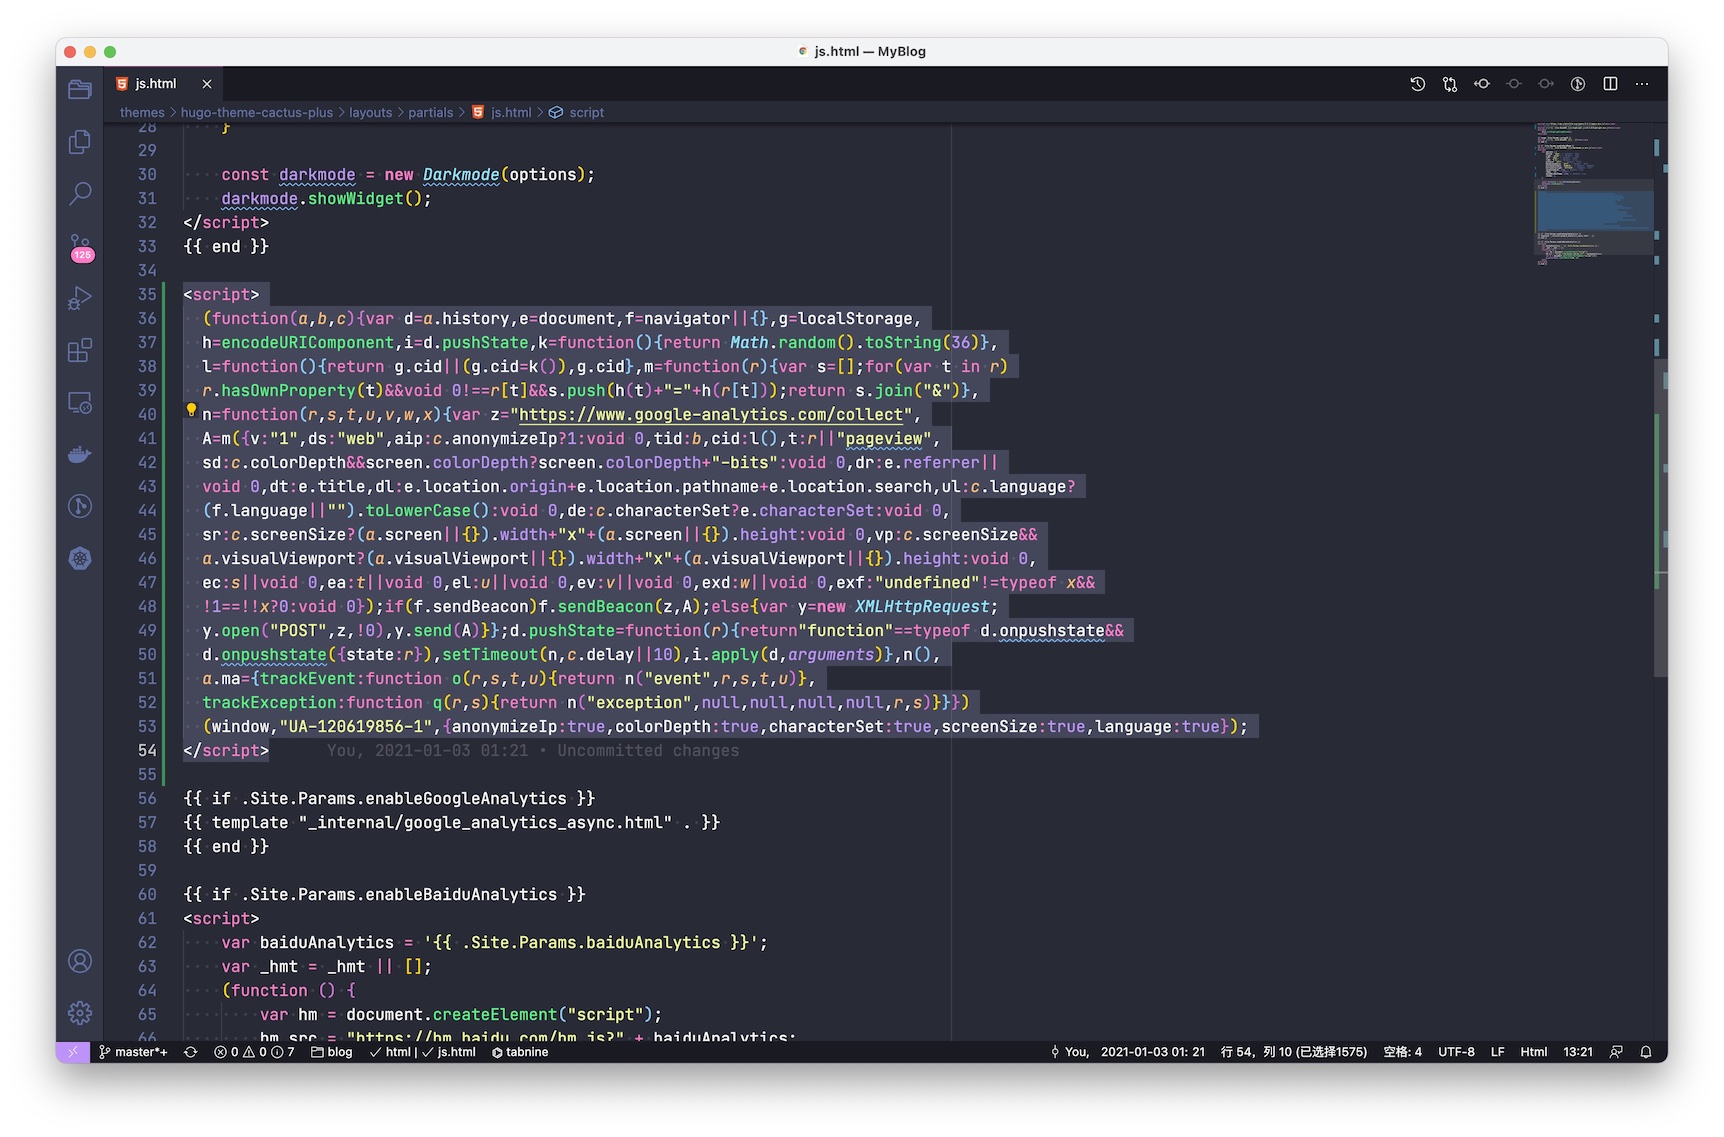Open the Accounts menu
Screen dimensions: 1724x1137
80,961
